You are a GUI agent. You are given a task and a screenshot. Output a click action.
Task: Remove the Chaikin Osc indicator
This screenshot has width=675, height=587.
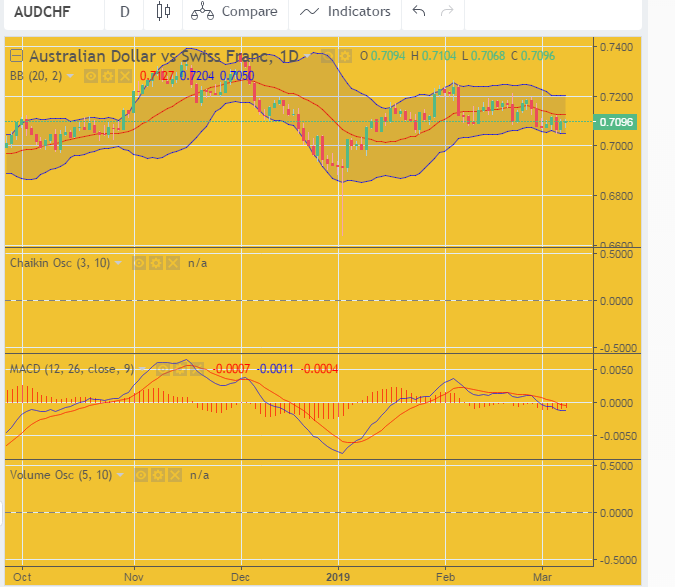(172, 263)
